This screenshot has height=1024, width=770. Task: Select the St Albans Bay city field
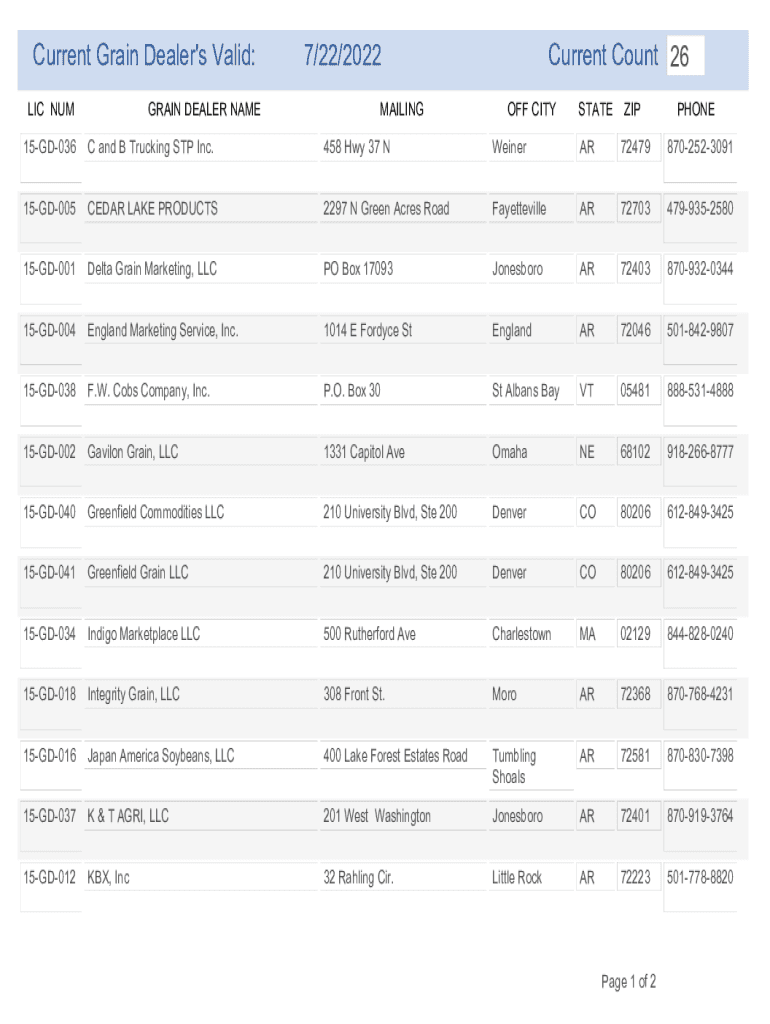(525, 391)
